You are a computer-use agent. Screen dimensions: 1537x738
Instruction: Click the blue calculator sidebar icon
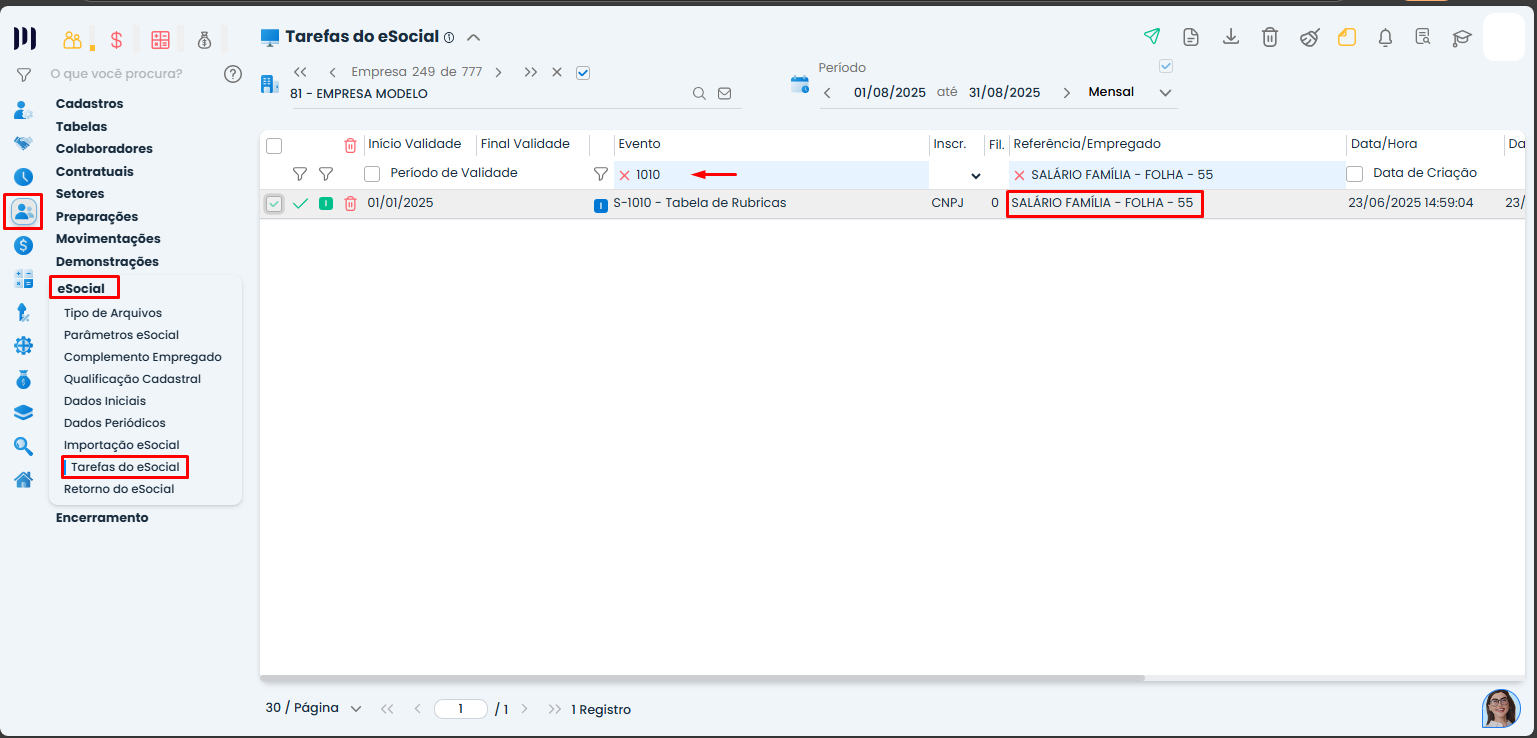pos(24,279)
